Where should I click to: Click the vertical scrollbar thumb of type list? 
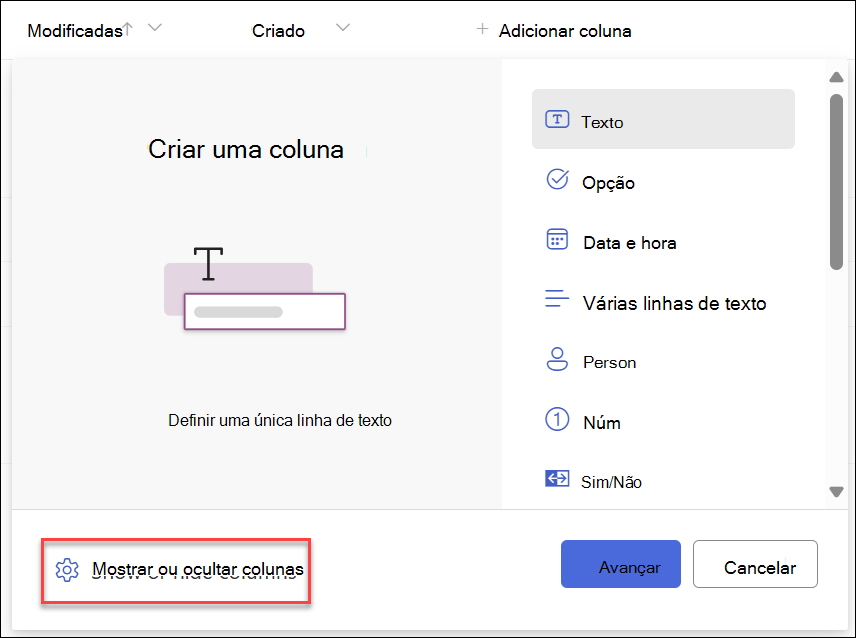pos(836,182)
